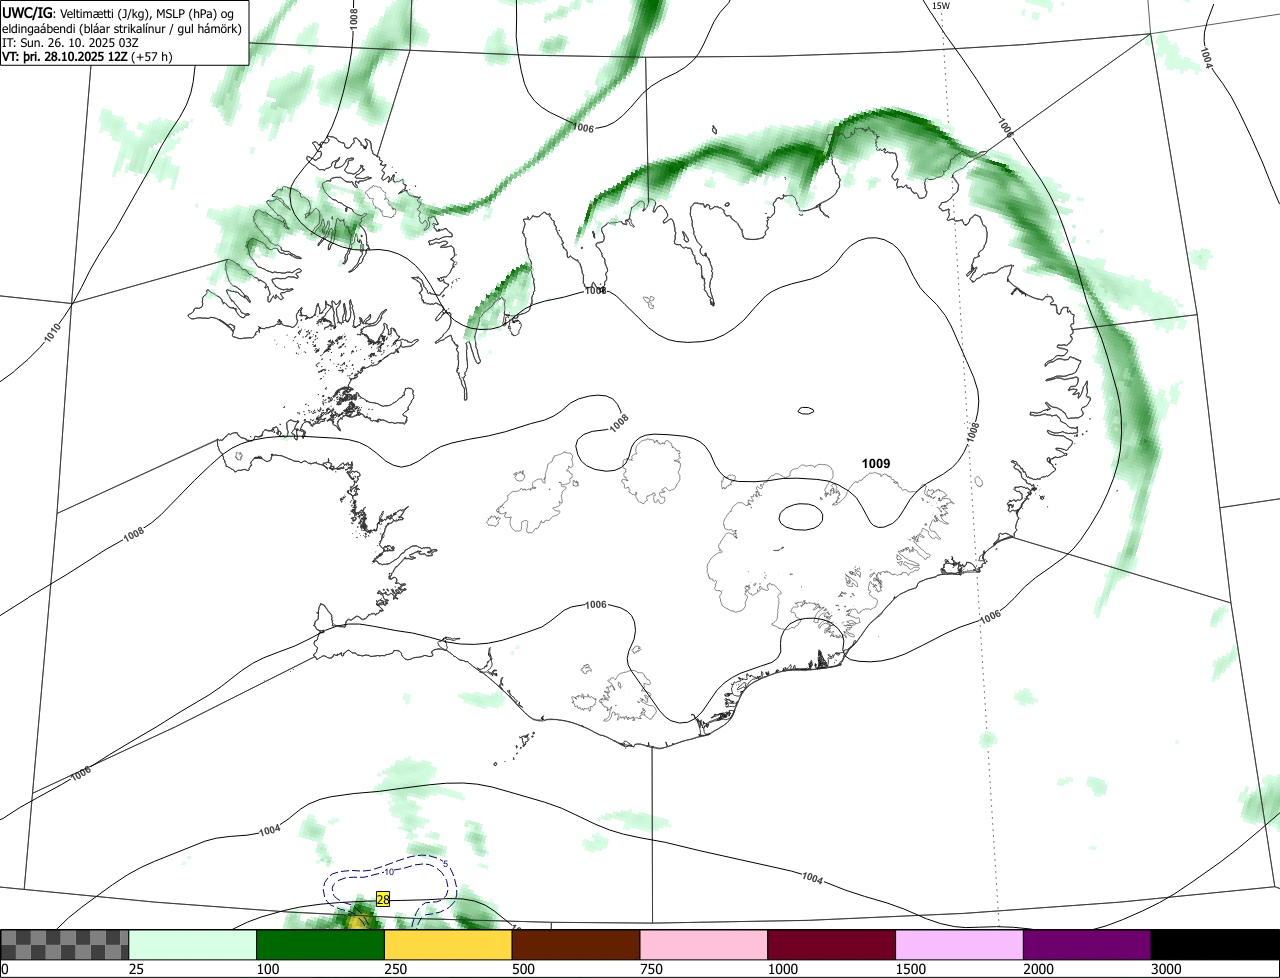Click the bold 1009 pressure maximum label
The width and height of the screenshot is (1280, 978).
876,463
